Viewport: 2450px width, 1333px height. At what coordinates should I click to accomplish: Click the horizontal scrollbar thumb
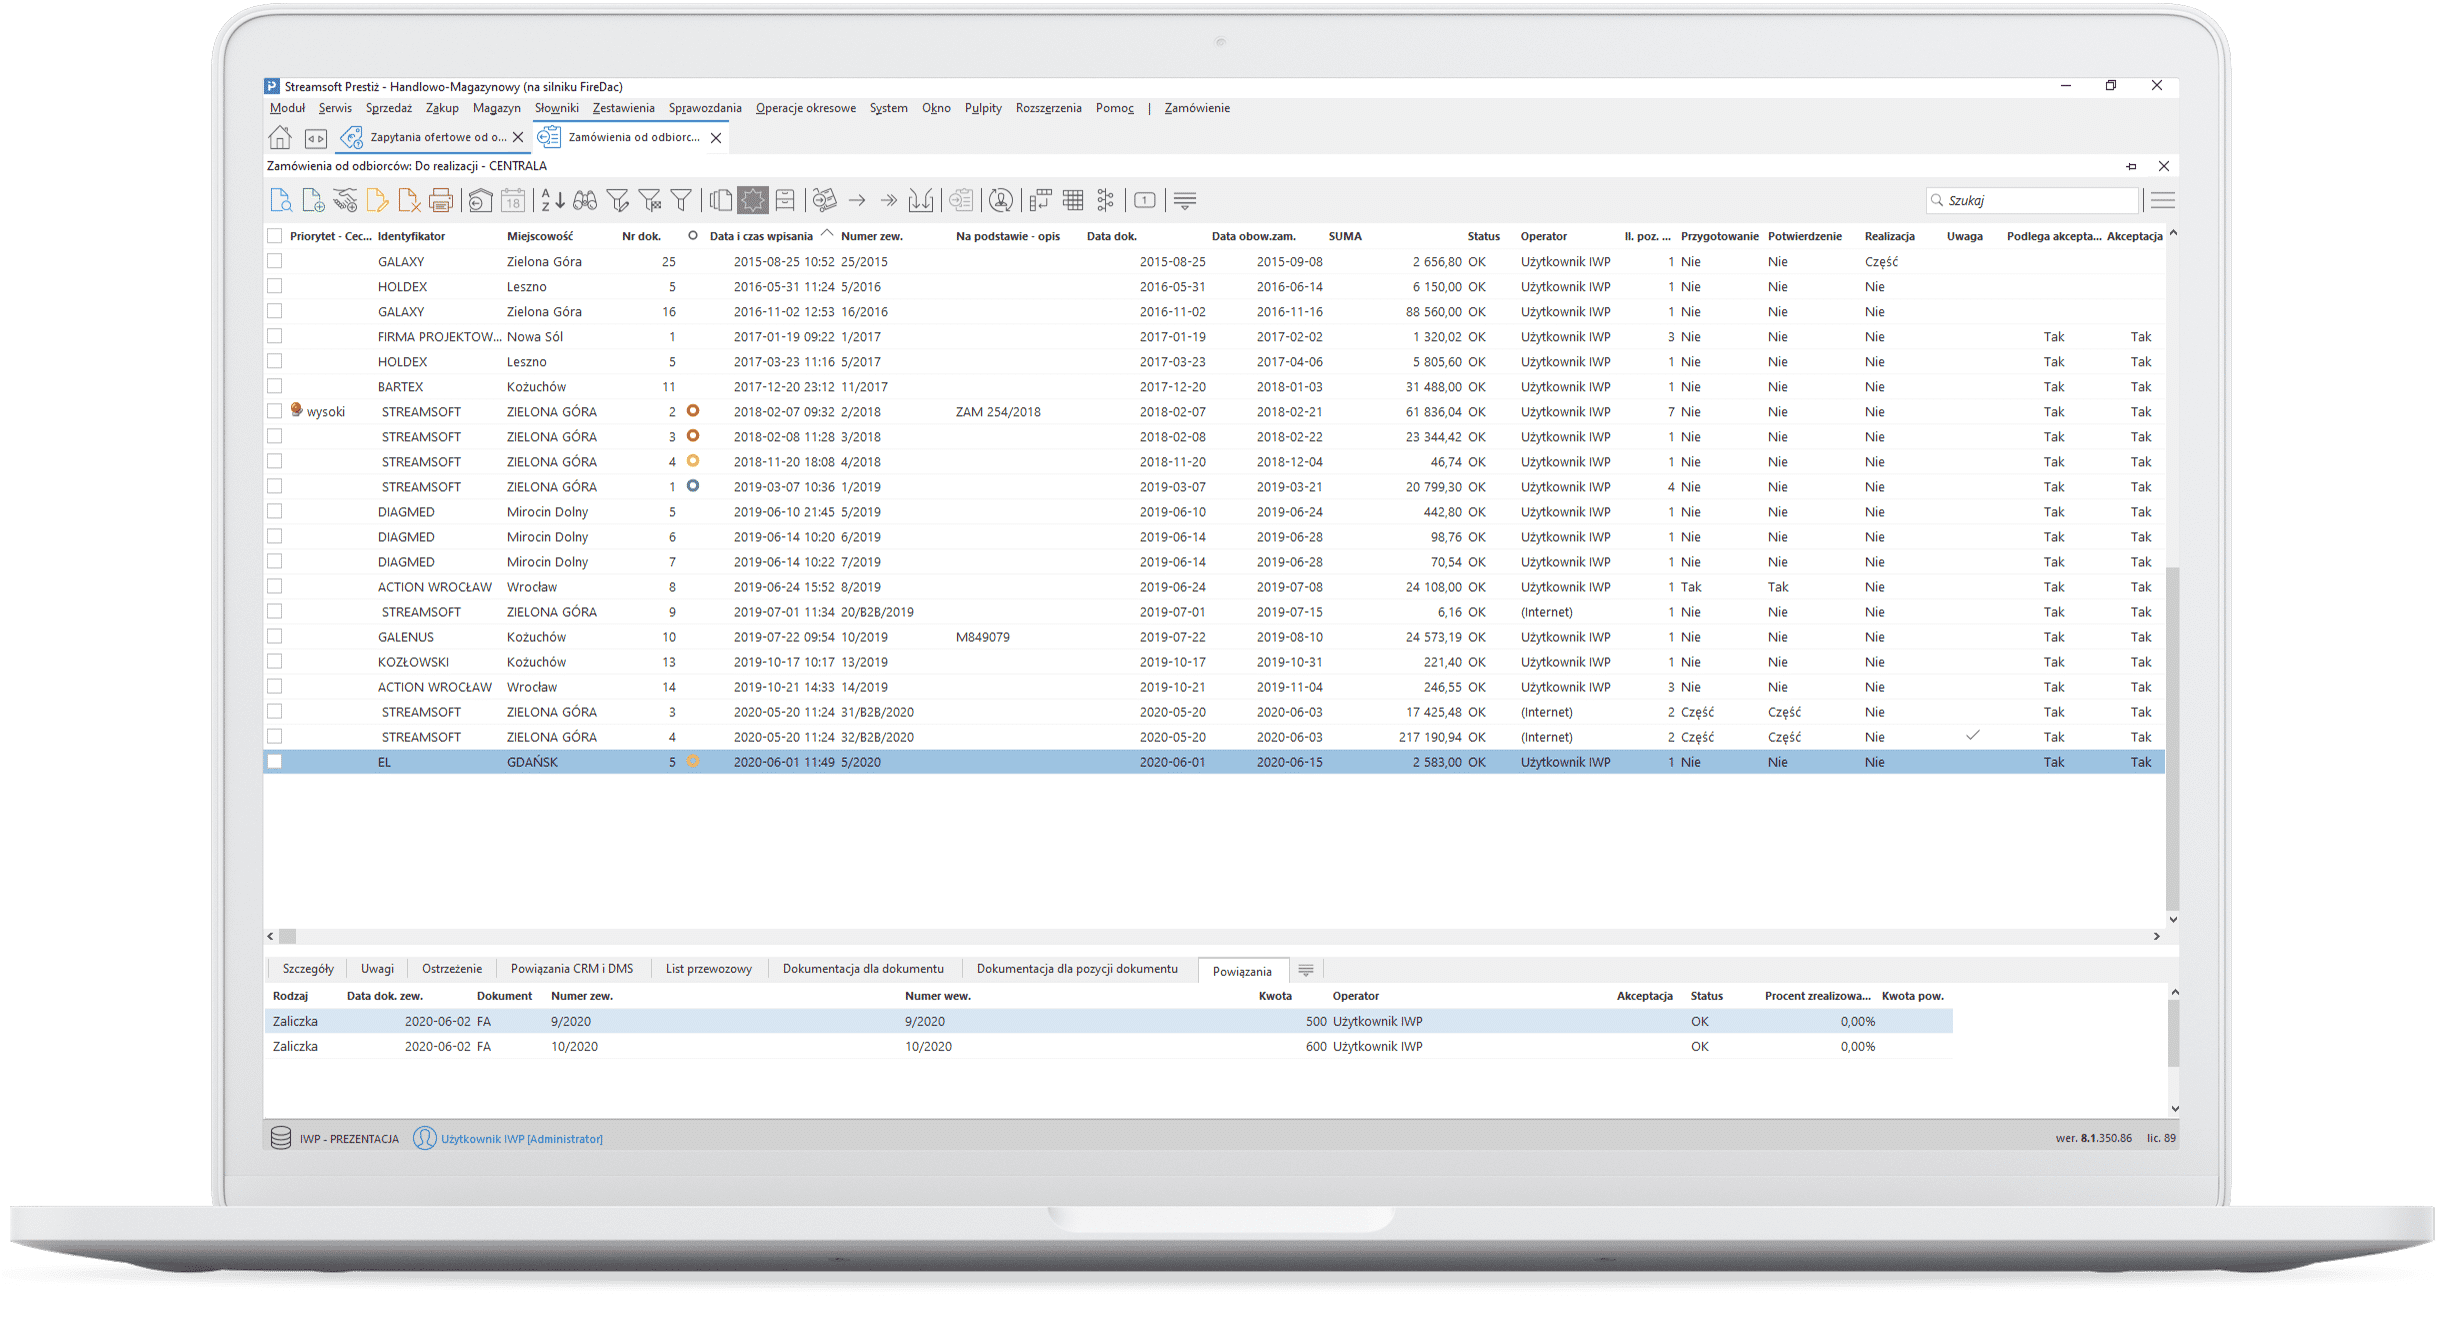[x=288, y=936]
